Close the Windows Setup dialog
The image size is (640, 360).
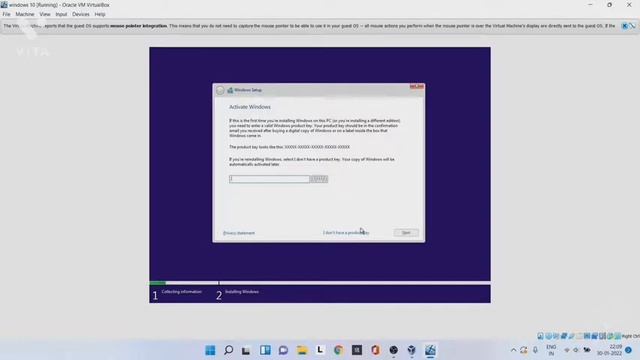tap(417, 87)
